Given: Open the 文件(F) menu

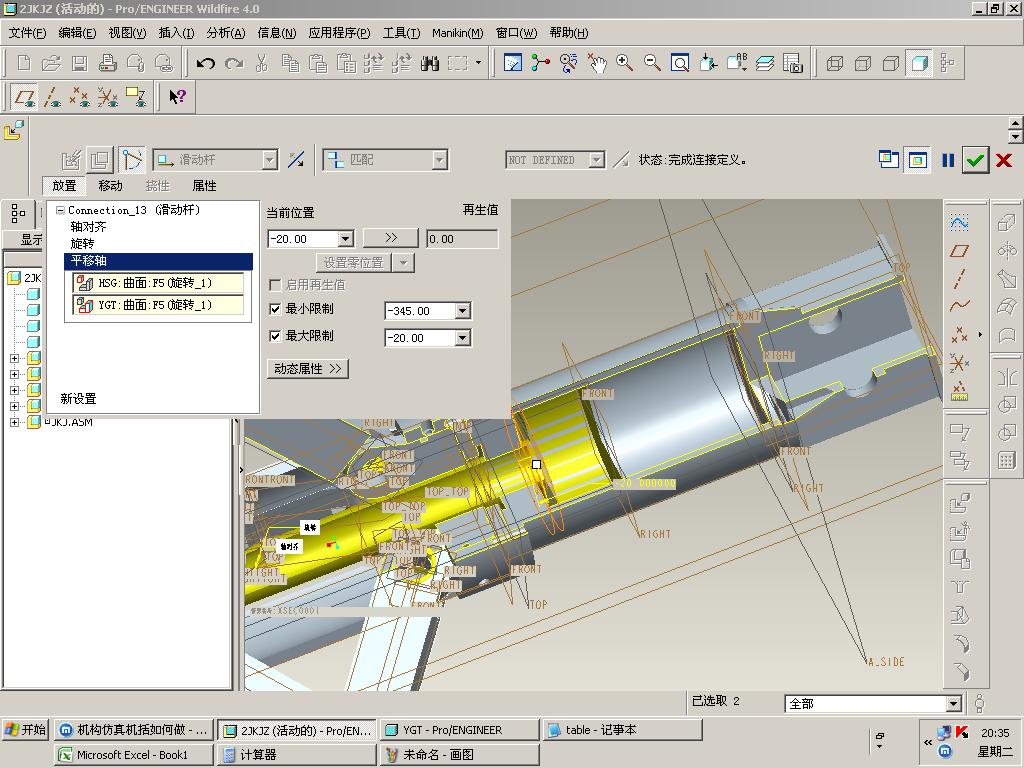Looking at the screenshot, I should (27, 33).
